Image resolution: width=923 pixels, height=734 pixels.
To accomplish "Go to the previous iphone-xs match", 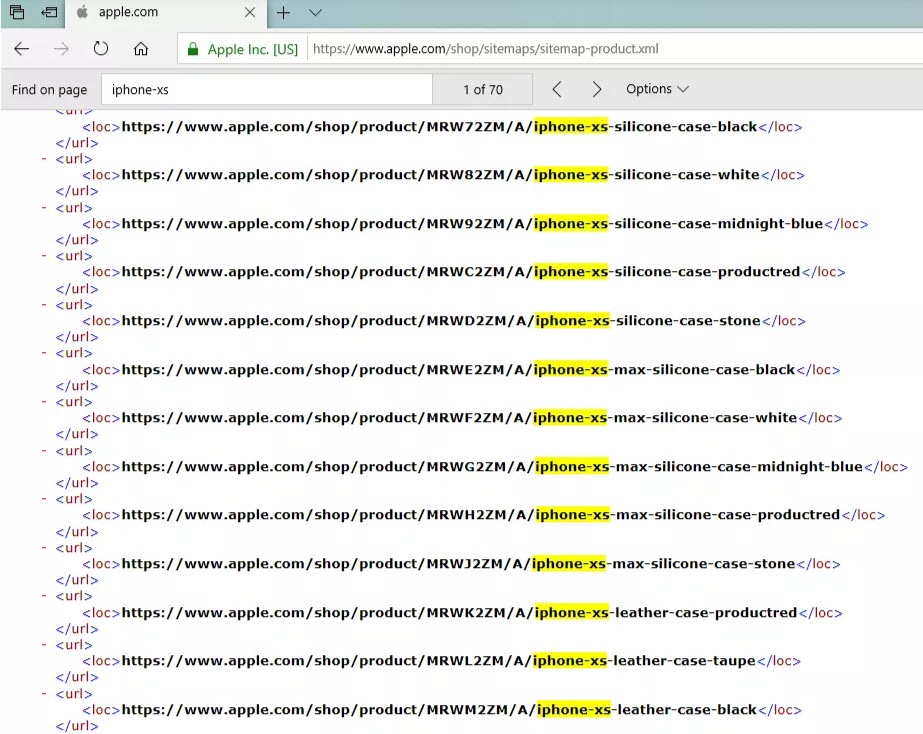I will [556, 89].
